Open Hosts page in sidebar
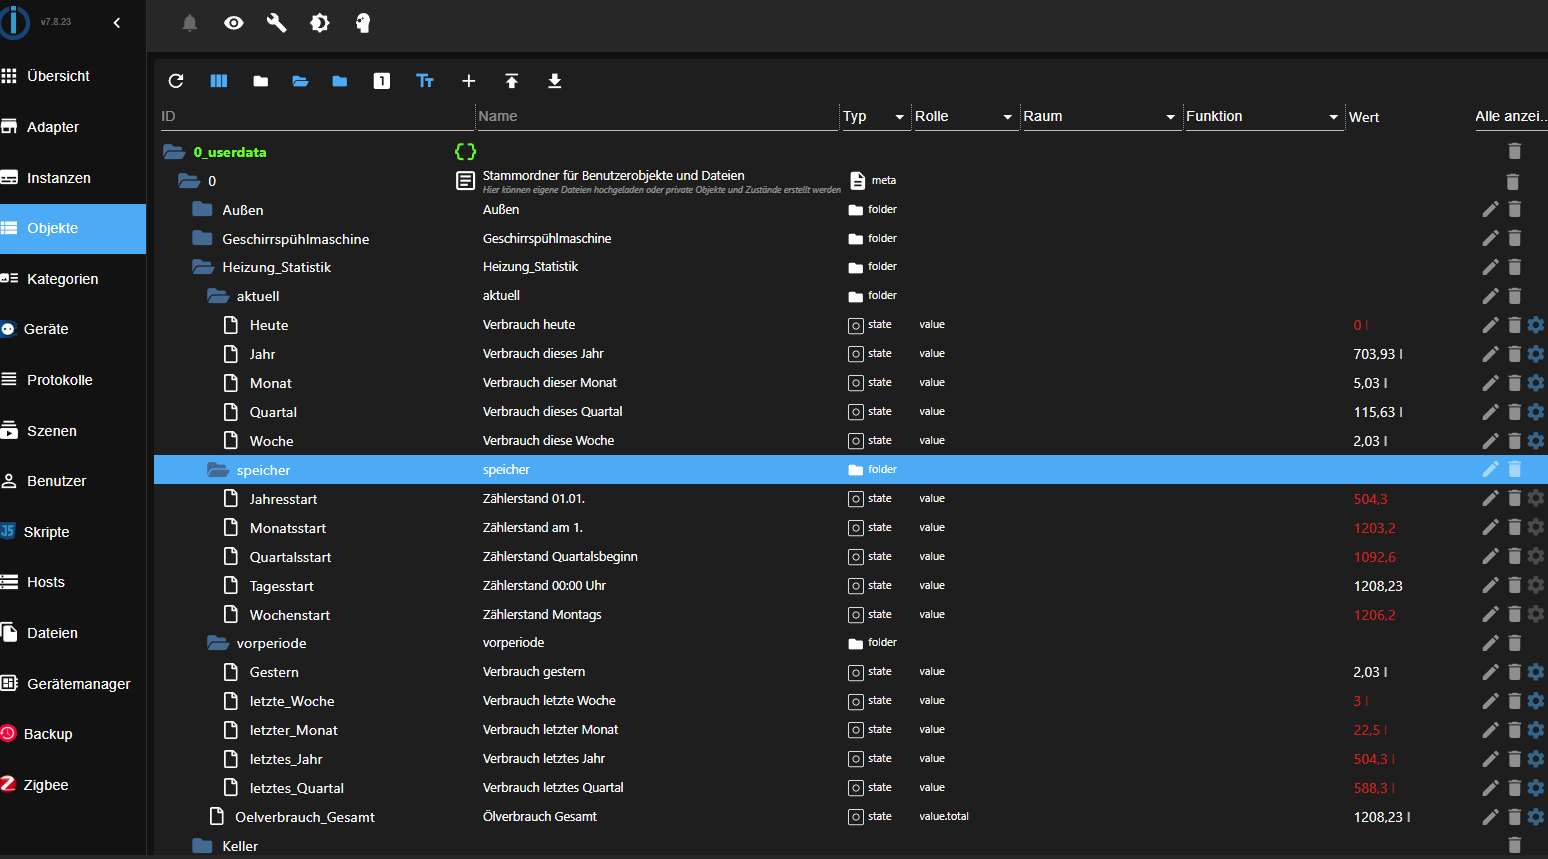Viewport: 1548px width, 859px height. point(73,582)
